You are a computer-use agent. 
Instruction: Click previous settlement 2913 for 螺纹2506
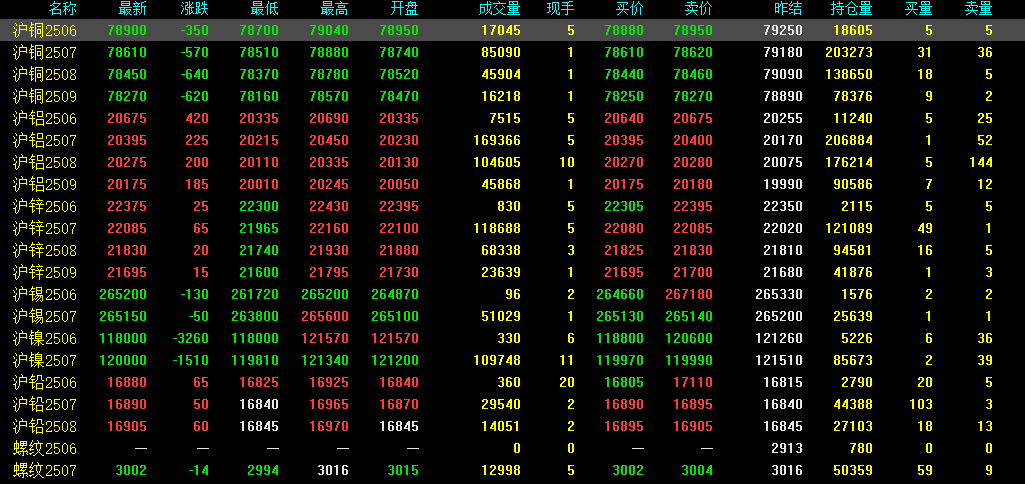tap(789, 448)
